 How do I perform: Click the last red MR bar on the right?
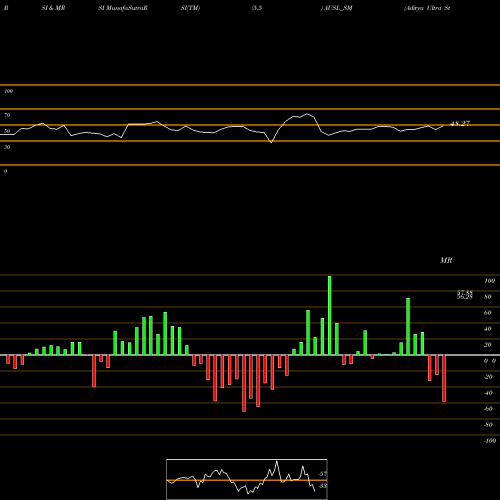click(x=444, y=378)
